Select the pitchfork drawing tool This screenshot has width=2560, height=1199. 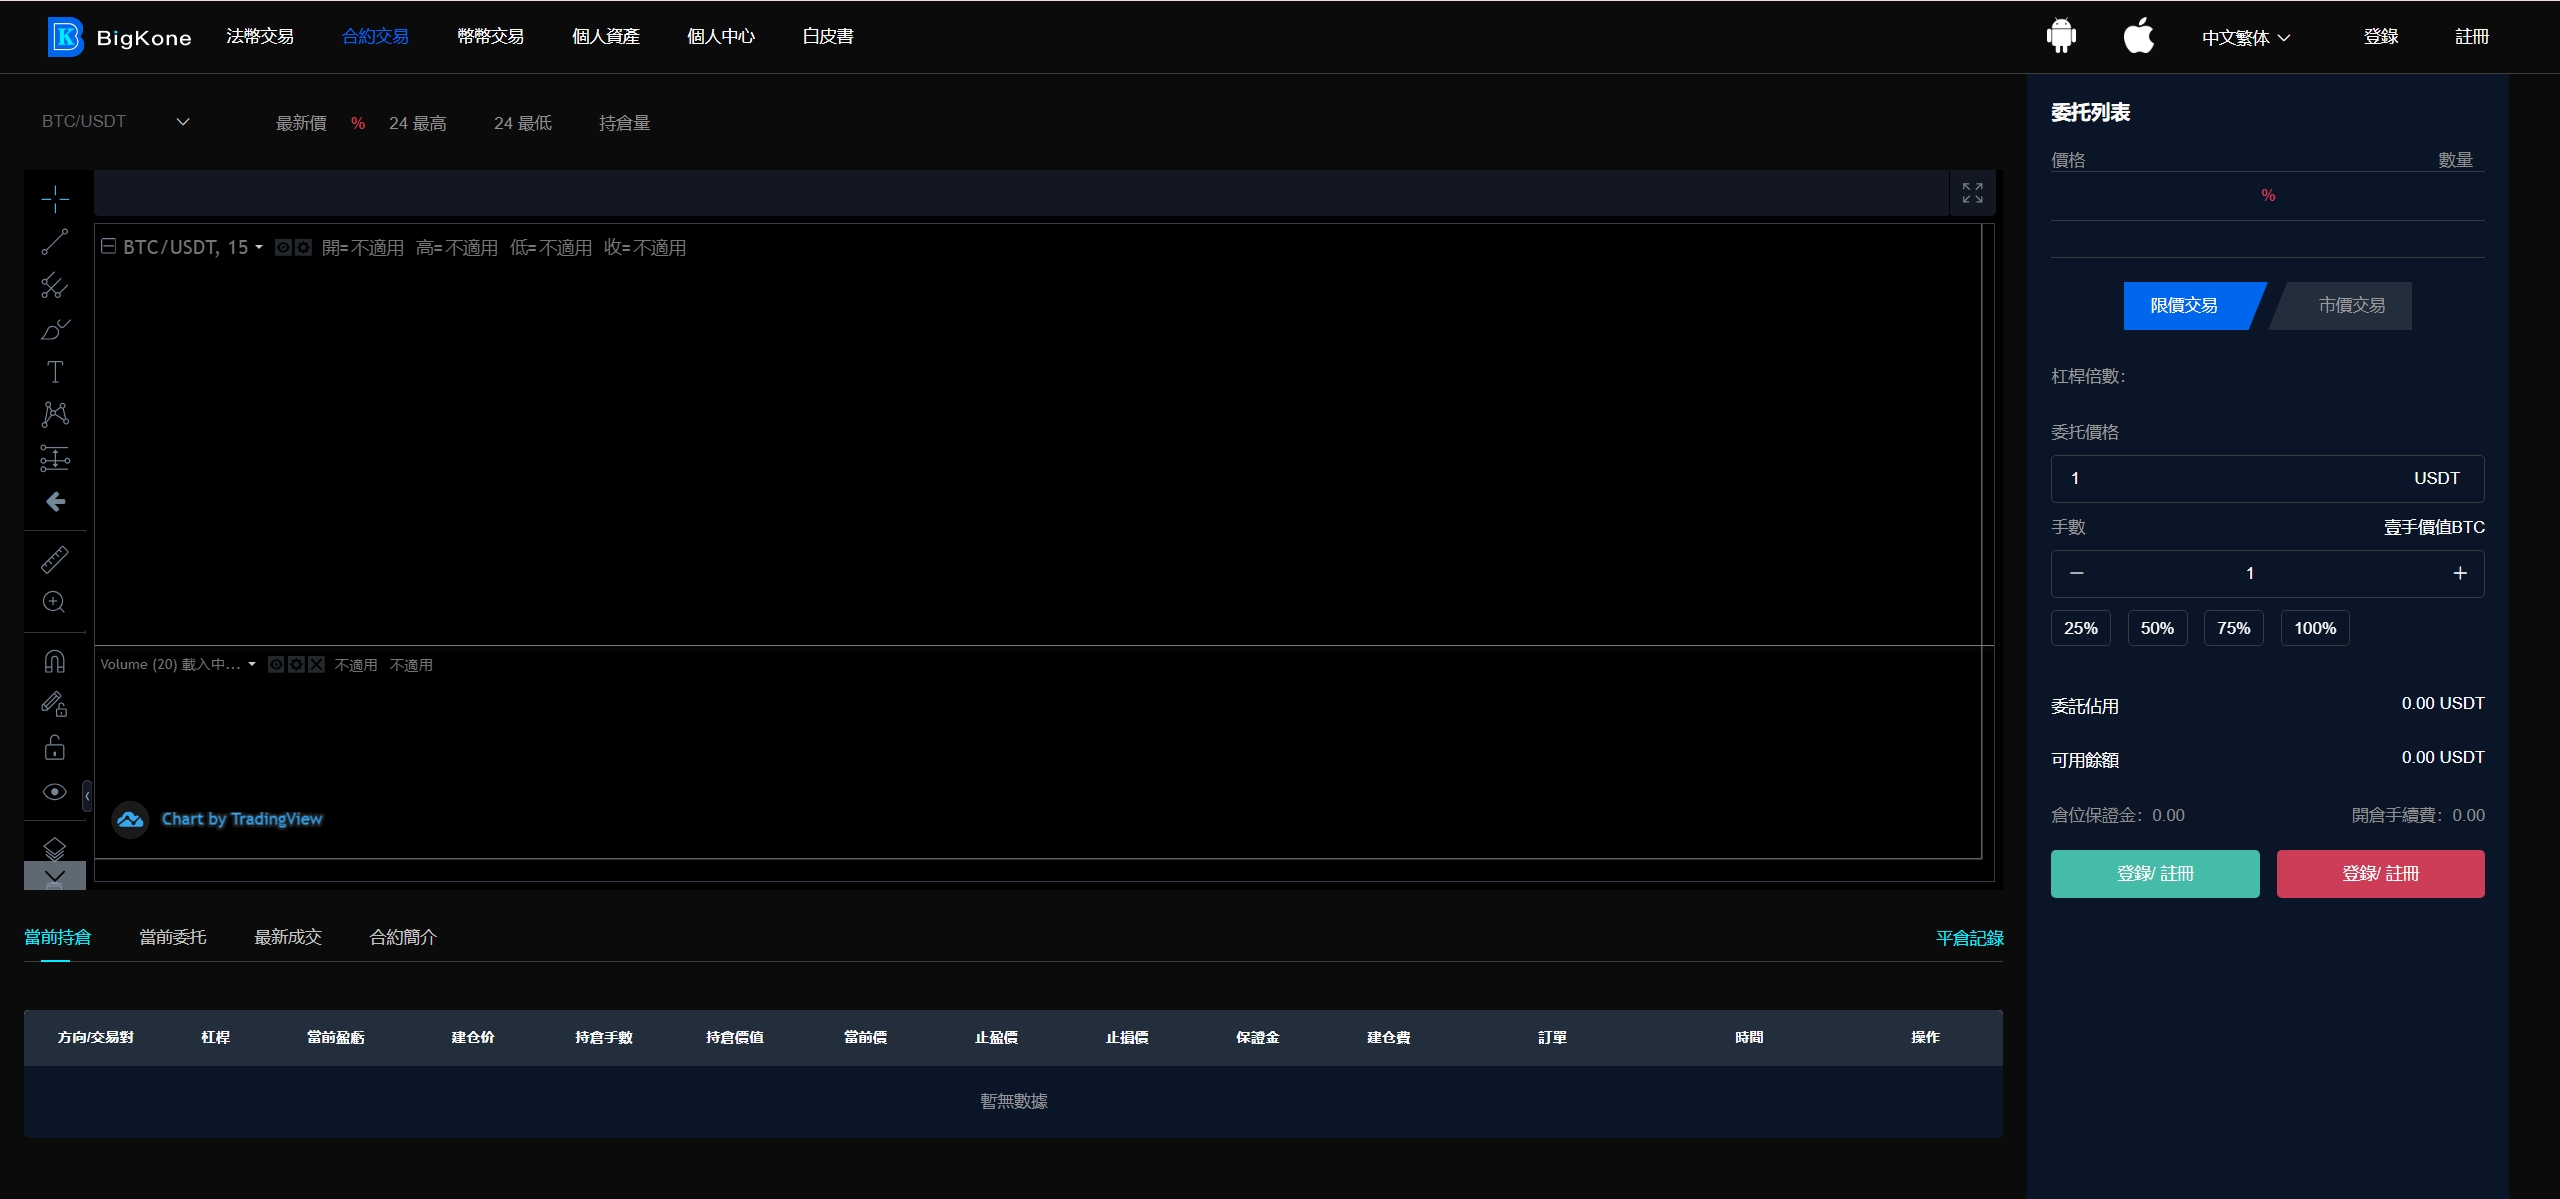(55, 286)
